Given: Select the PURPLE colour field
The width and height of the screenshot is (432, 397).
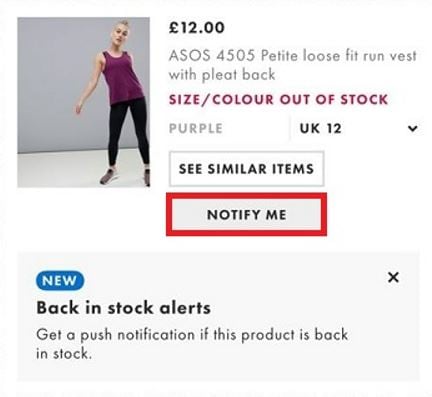Looking at the screenshot, I should [x=228, y=128].
